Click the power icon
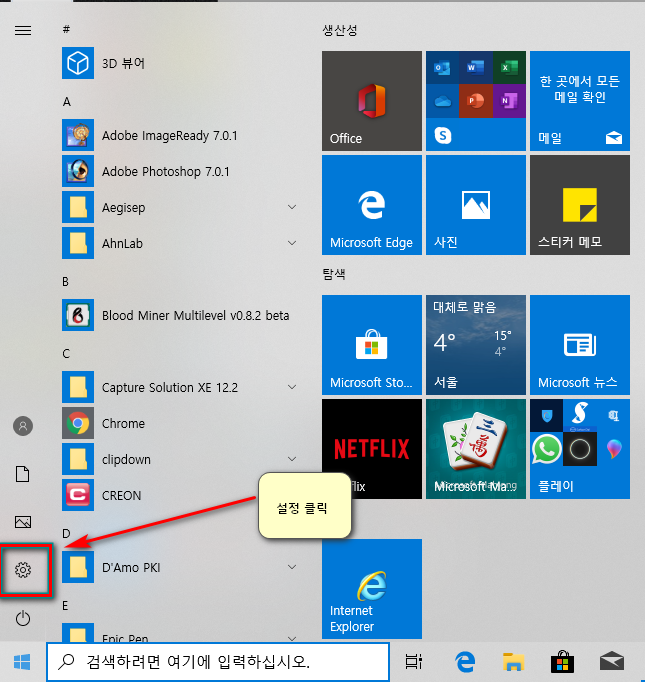Viewport: 645px width, 682px height. (23, 618)
